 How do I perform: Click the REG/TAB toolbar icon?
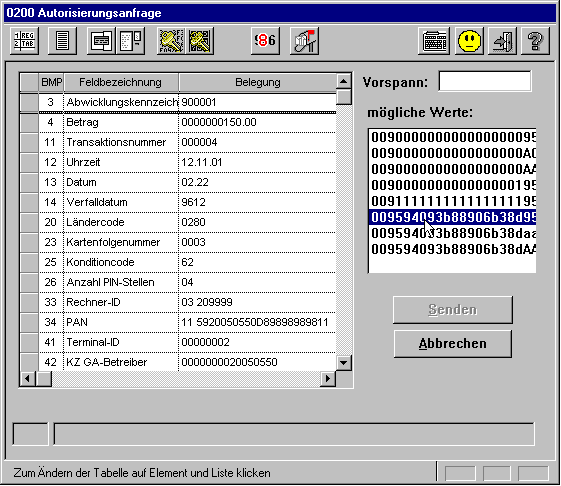(24, 40)
